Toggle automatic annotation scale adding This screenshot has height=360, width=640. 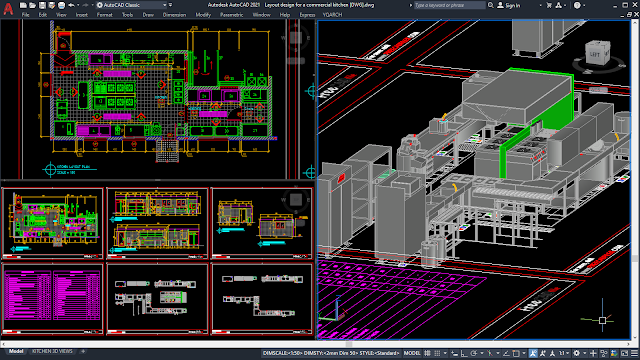tap(542, 353)
